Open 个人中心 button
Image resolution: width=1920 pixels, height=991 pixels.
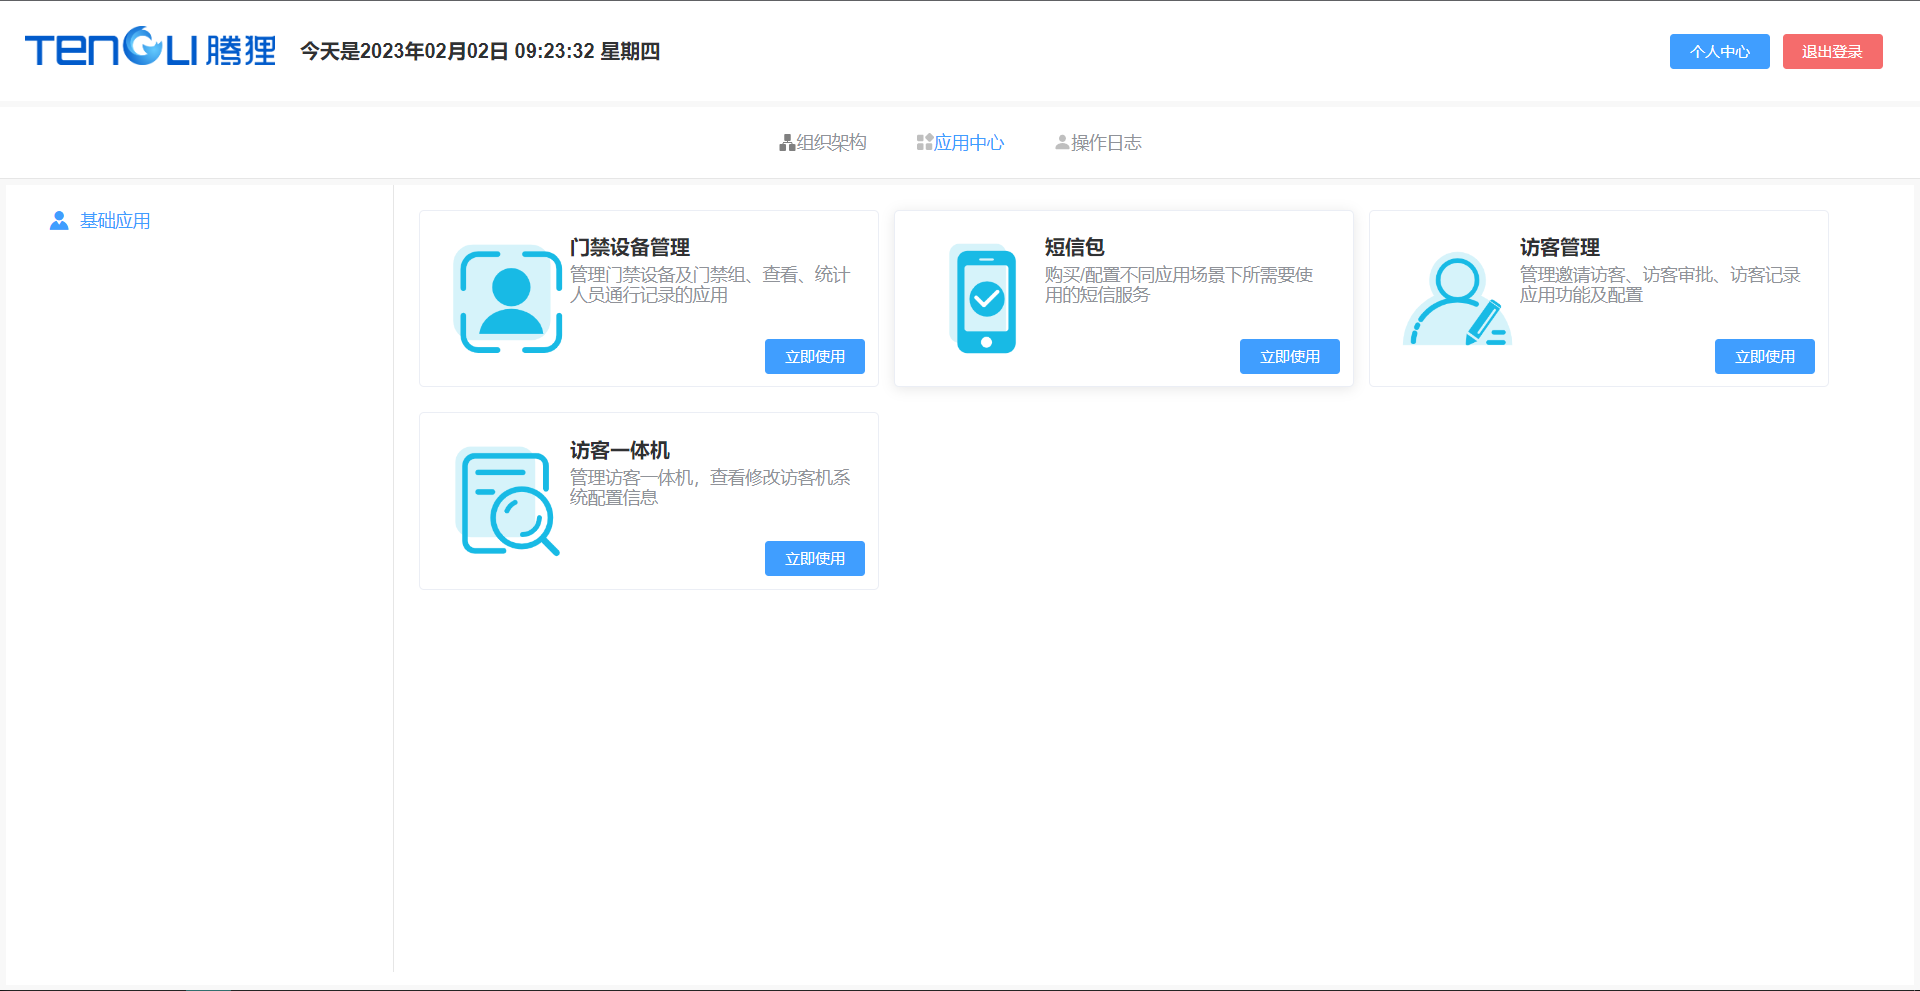[1720, 52]
